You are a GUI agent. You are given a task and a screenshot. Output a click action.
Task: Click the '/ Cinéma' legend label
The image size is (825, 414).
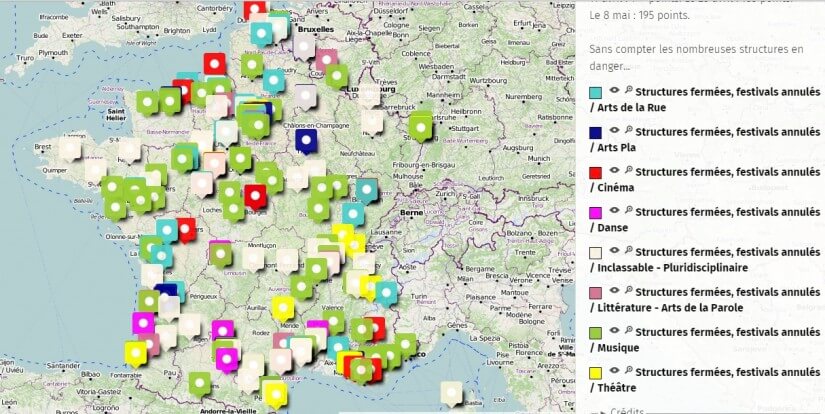coord(612,188)
